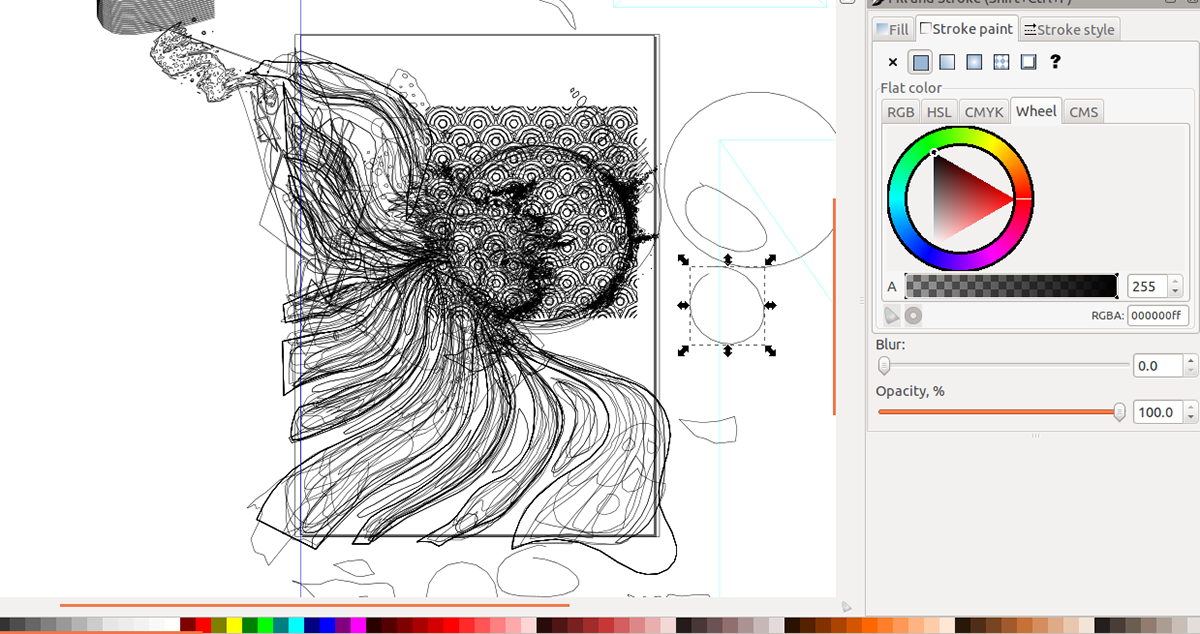The image size is (1200, 634).
Task: Click the vertical canvas scrollbar
Action: pyautogui.click(x=834, y=306)
